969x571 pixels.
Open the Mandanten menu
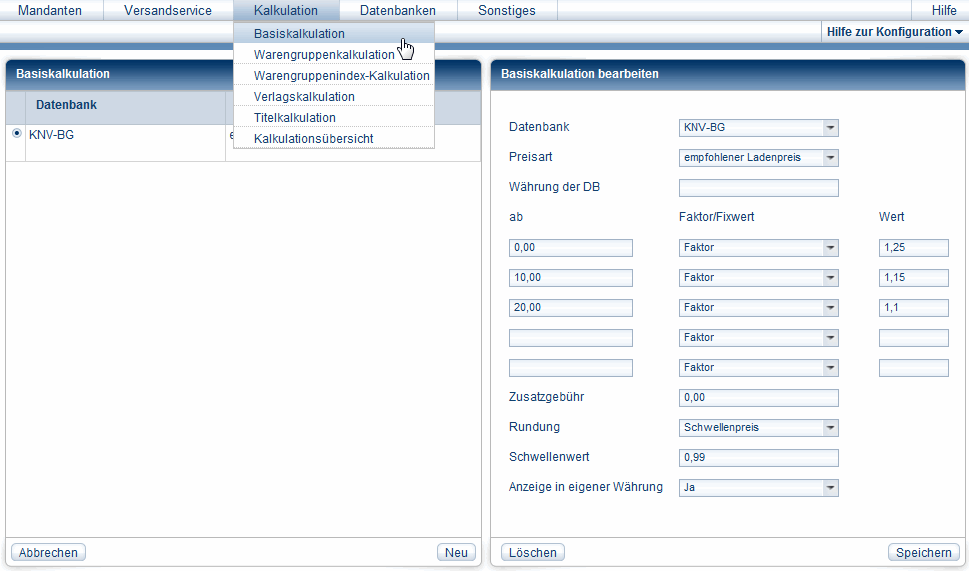click(x=50, y=11)
